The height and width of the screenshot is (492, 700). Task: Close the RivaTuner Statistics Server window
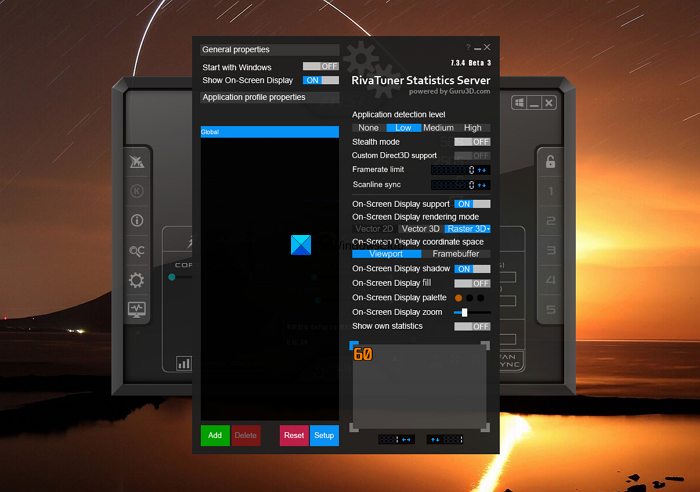pyautogui.click(x=487, y=47)
